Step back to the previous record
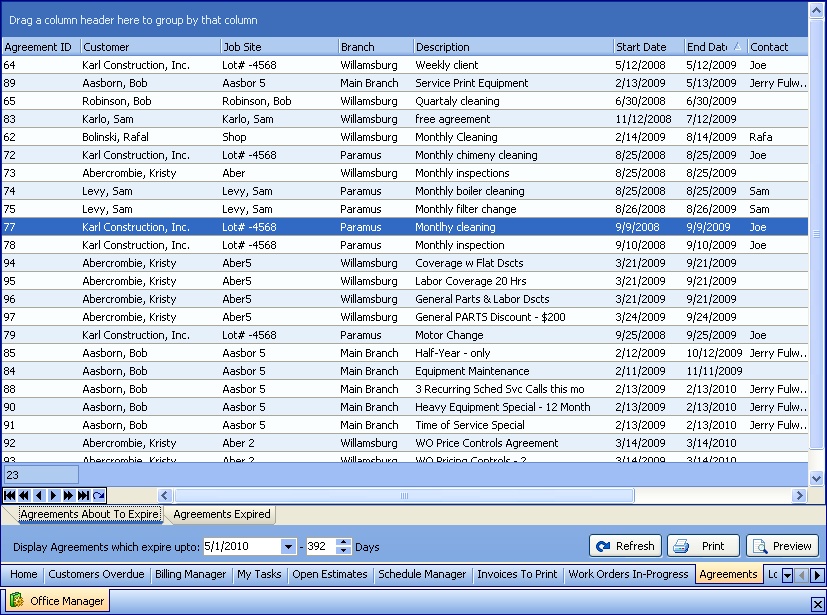The image size is (827, 615). 39,495
